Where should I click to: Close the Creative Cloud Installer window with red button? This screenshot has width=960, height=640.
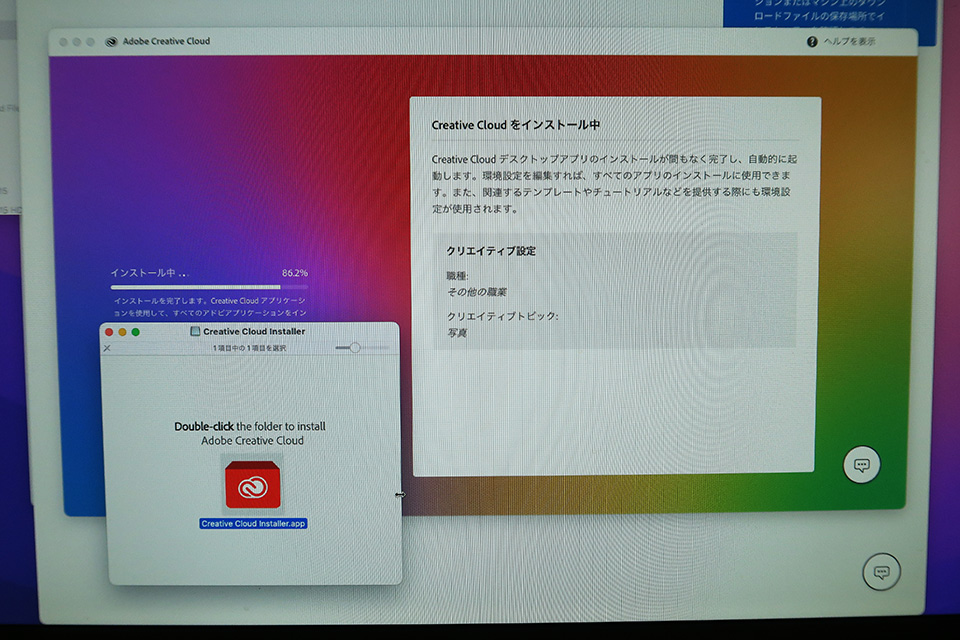[109, 332]
